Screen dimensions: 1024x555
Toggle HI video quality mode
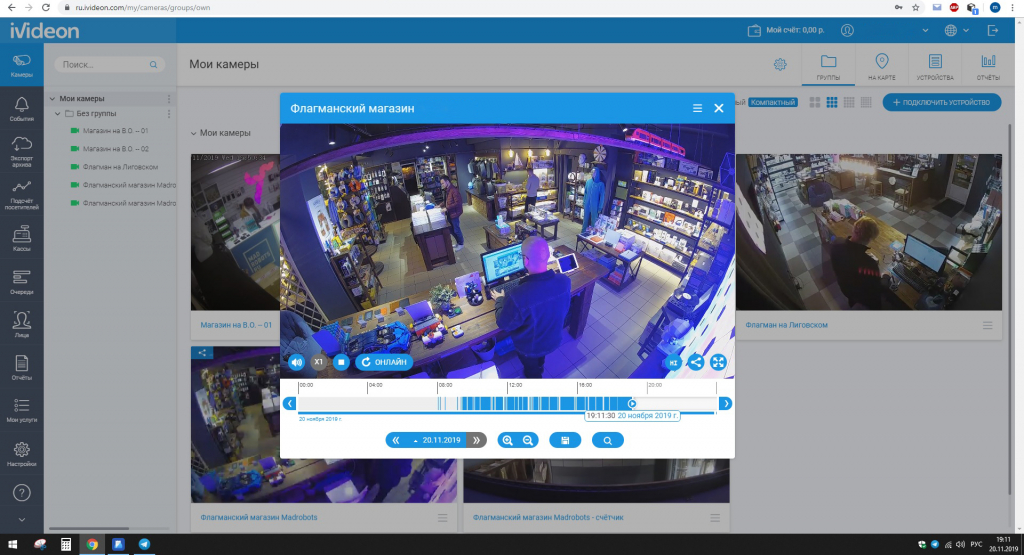(673, 363)
